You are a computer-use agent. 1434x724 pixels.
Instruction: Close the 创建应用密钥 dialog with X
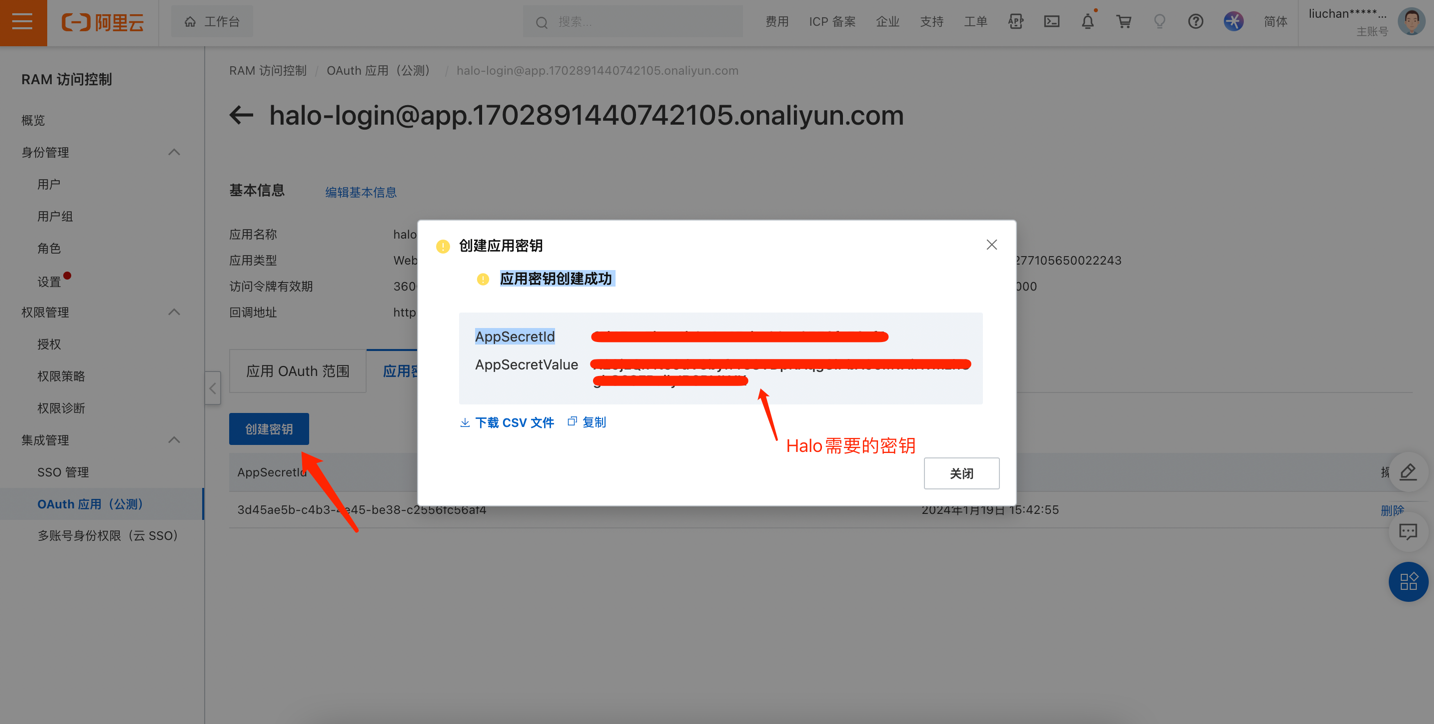point(992,245)
